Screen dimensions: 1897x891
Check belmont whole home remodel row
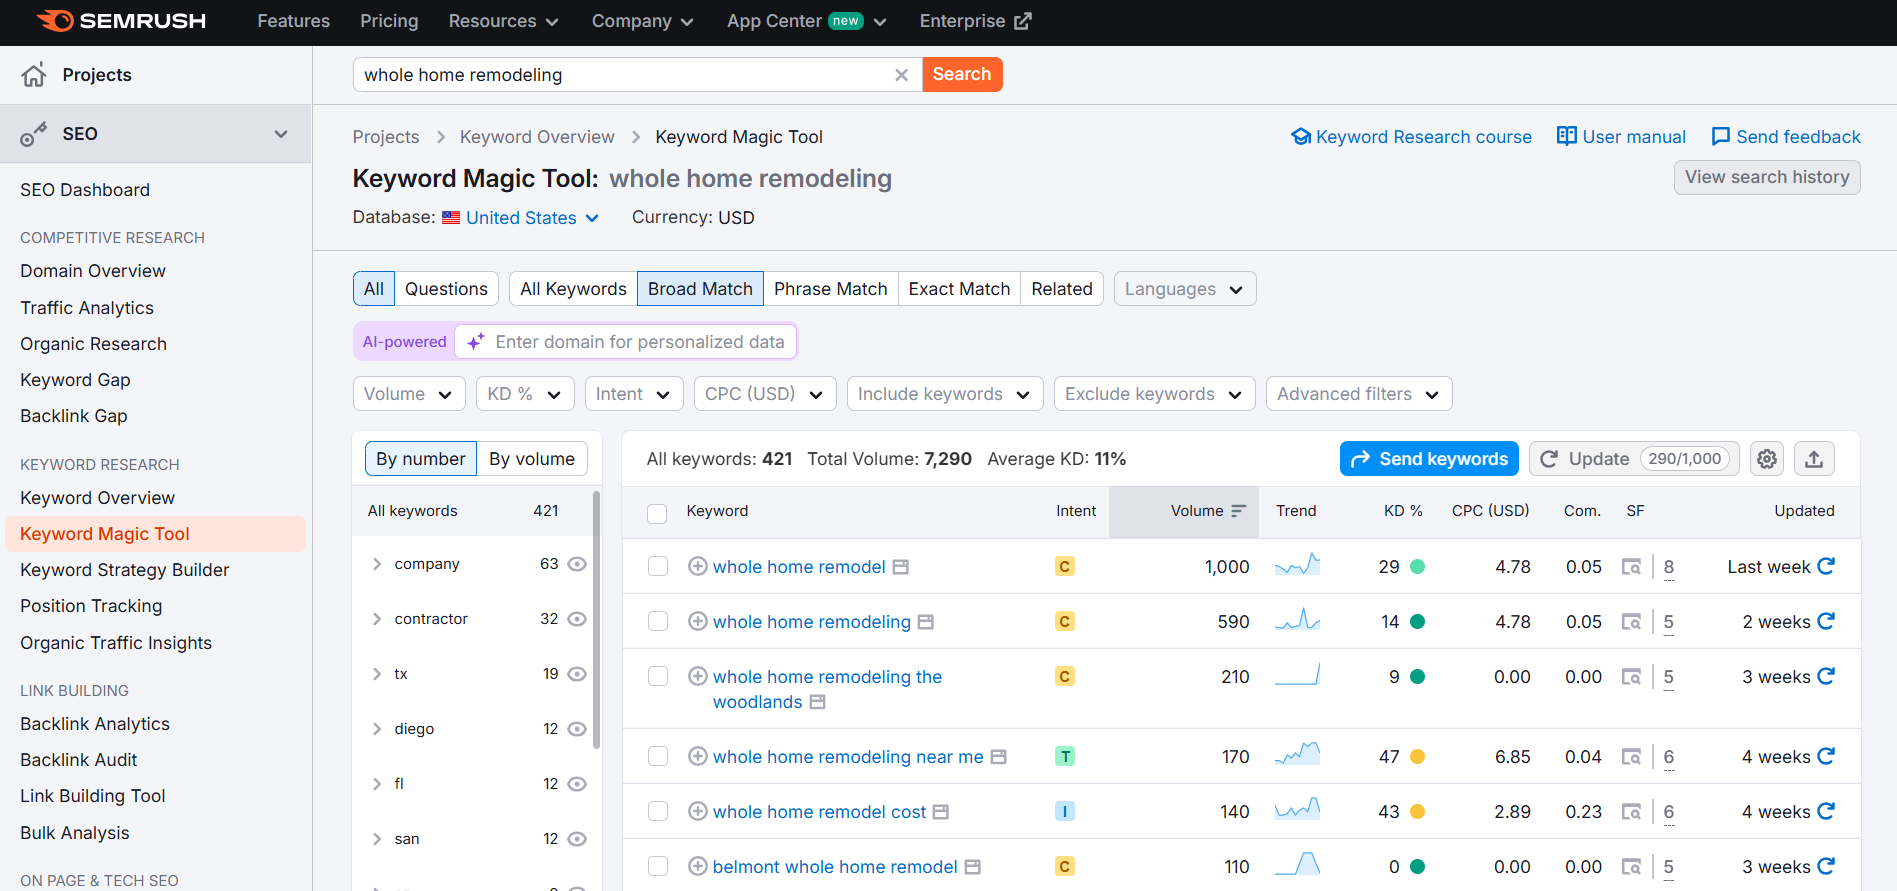point(658,866)
